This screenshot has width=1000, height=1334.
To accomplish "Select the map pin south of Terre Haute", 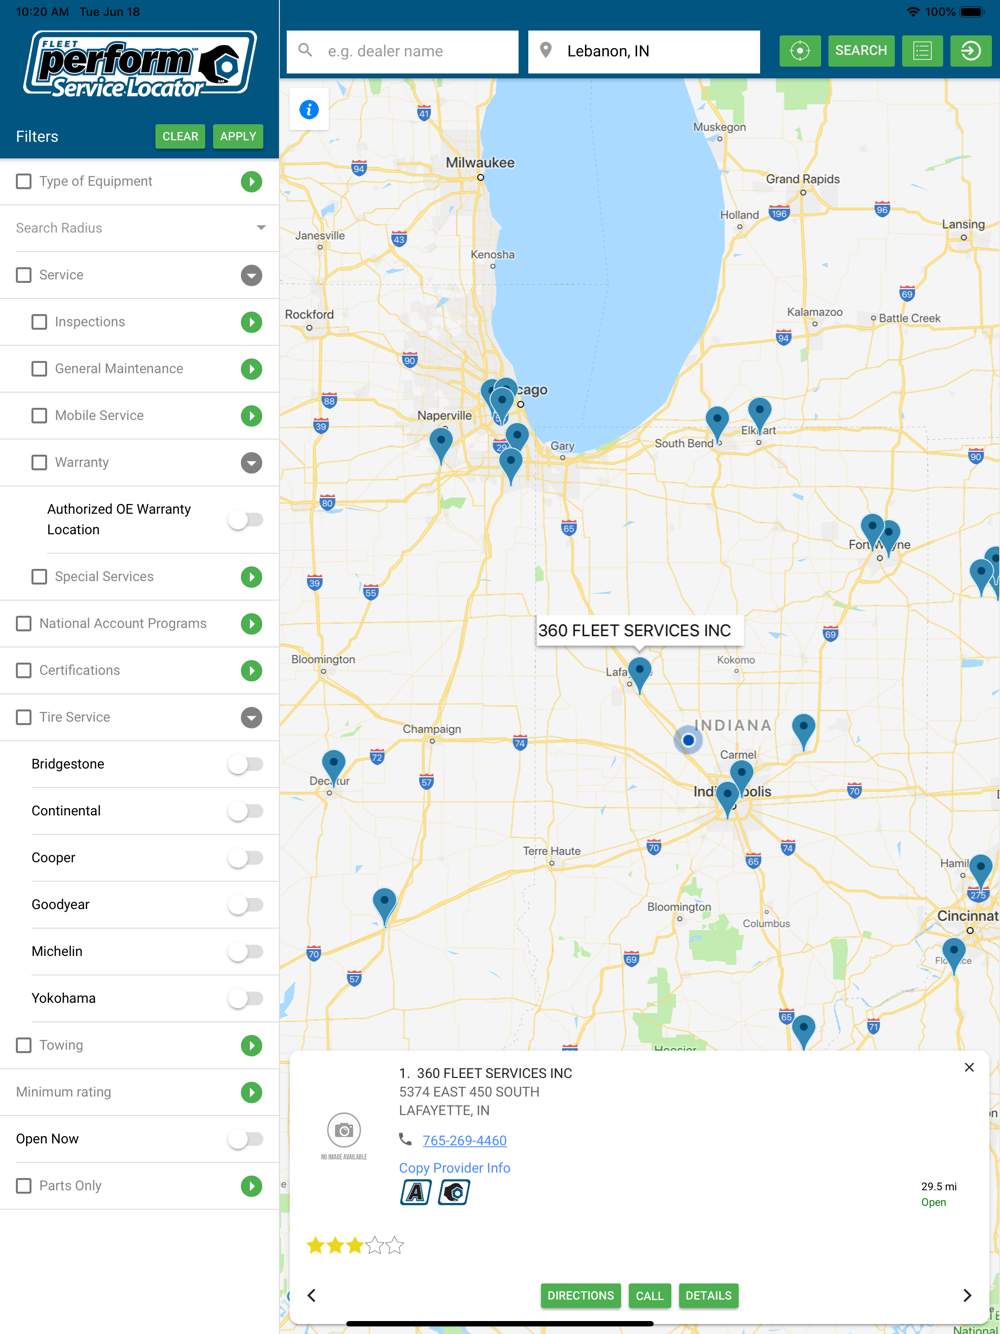I will pos(385,906).
